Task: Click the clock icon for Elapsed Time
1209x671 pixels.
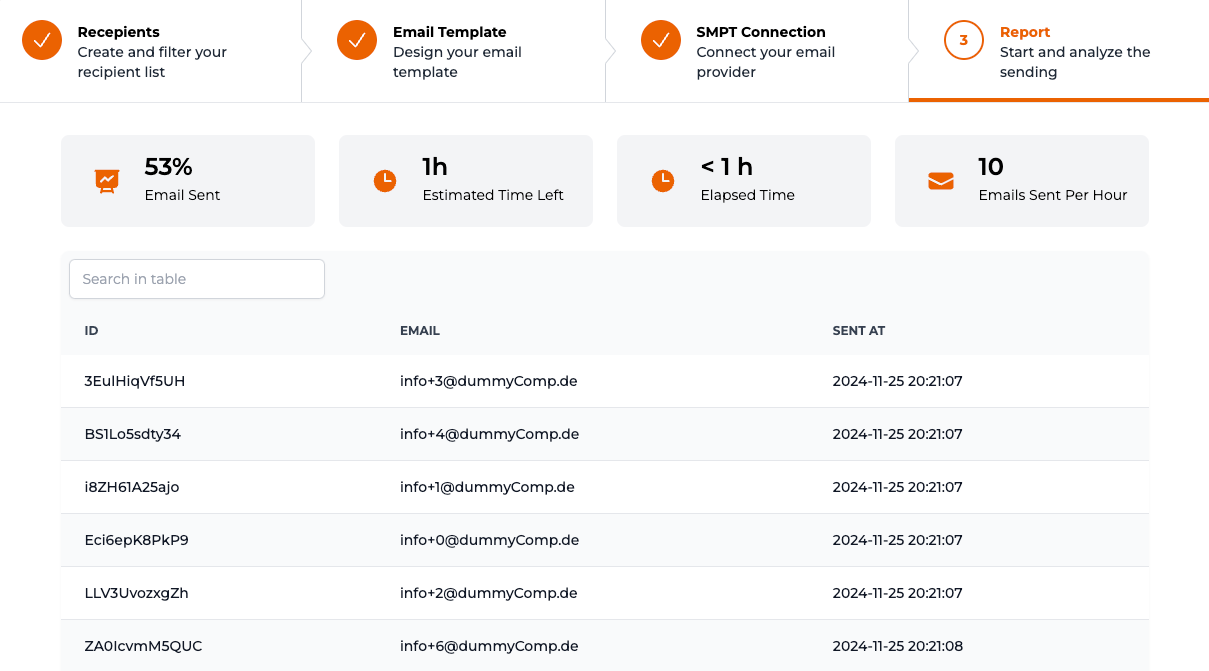Action: point(663,180)
